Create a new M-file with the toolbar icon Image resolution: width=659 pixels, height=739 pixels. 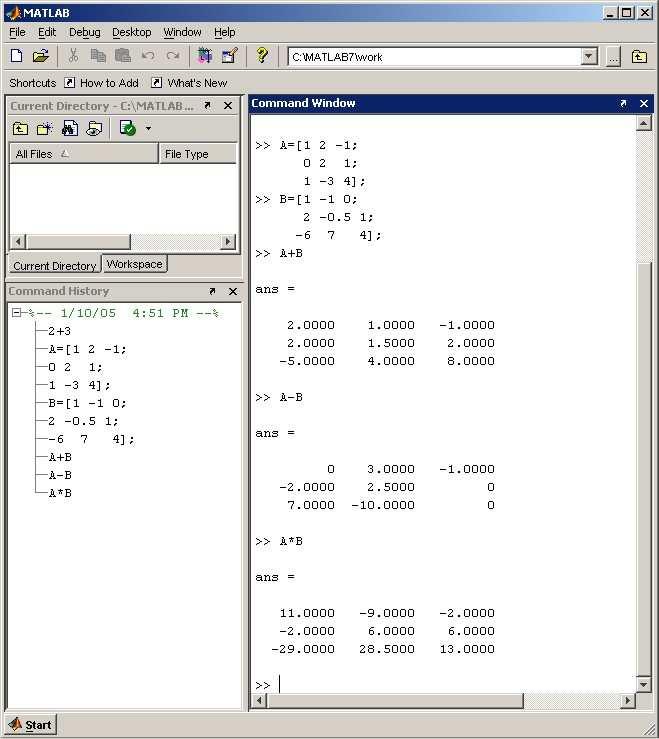(16, 56)
